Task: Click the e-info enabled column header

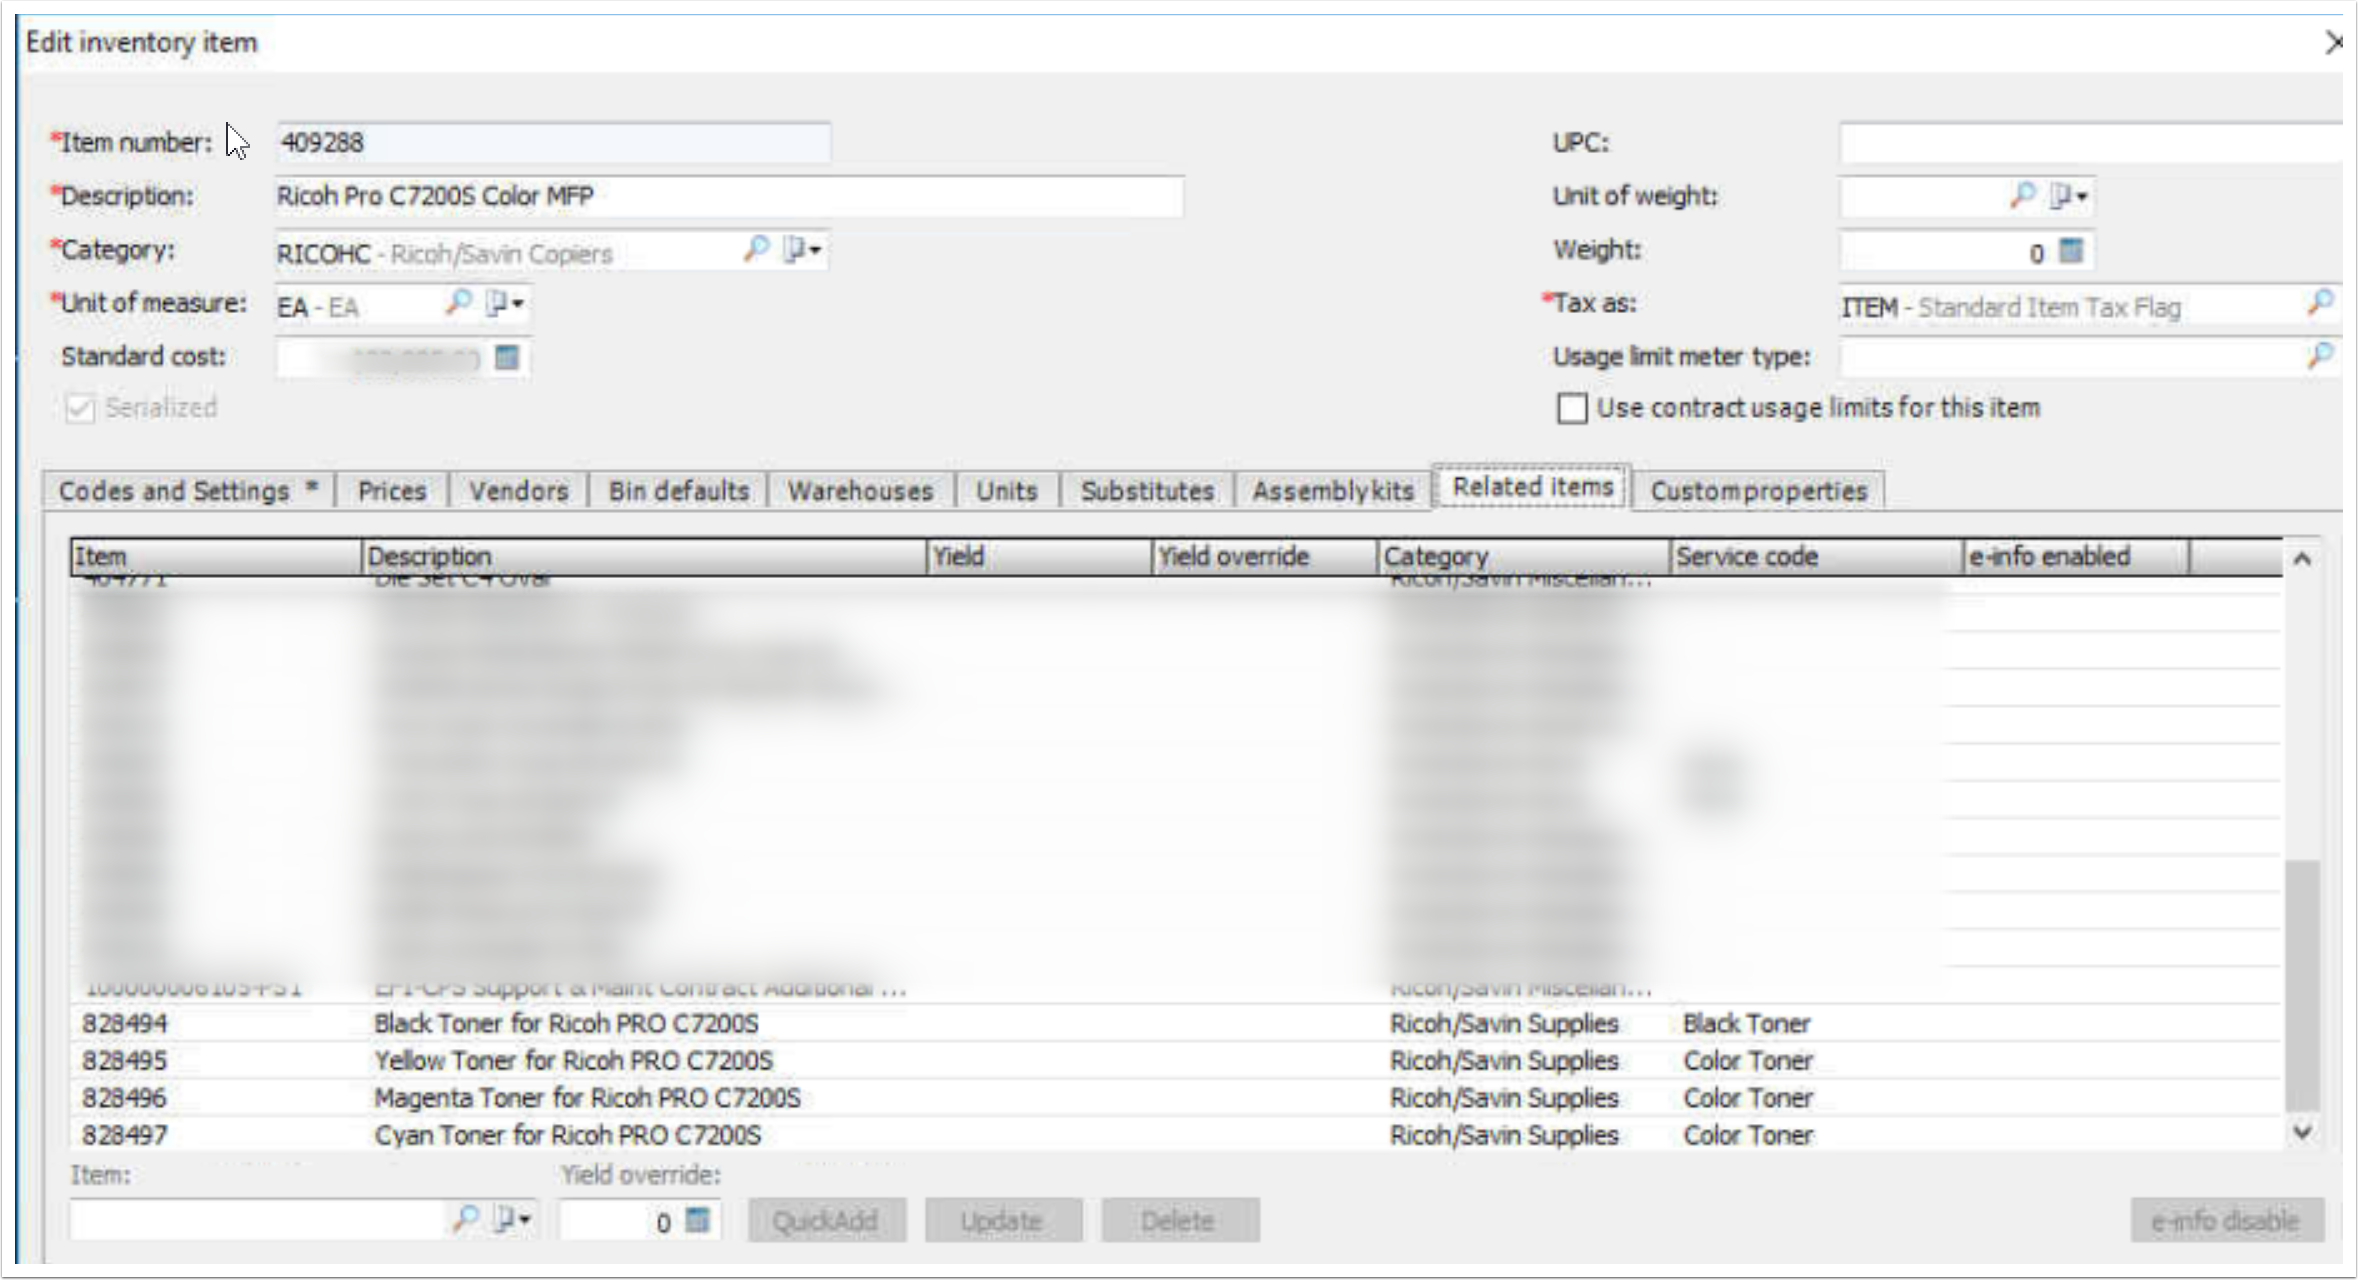Action: click(2076, 556)
